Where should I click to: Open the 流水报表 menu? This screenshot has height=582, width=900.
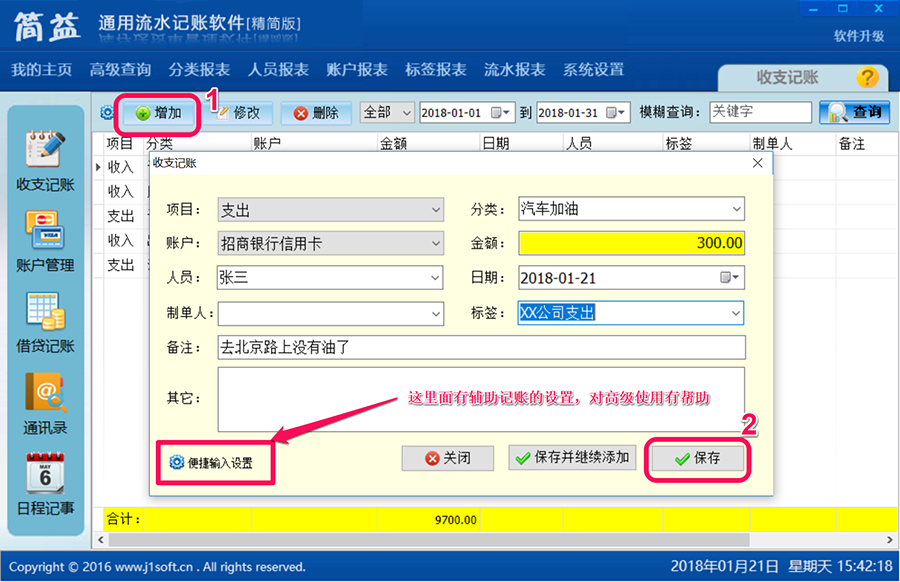click(x=514, y=69)
